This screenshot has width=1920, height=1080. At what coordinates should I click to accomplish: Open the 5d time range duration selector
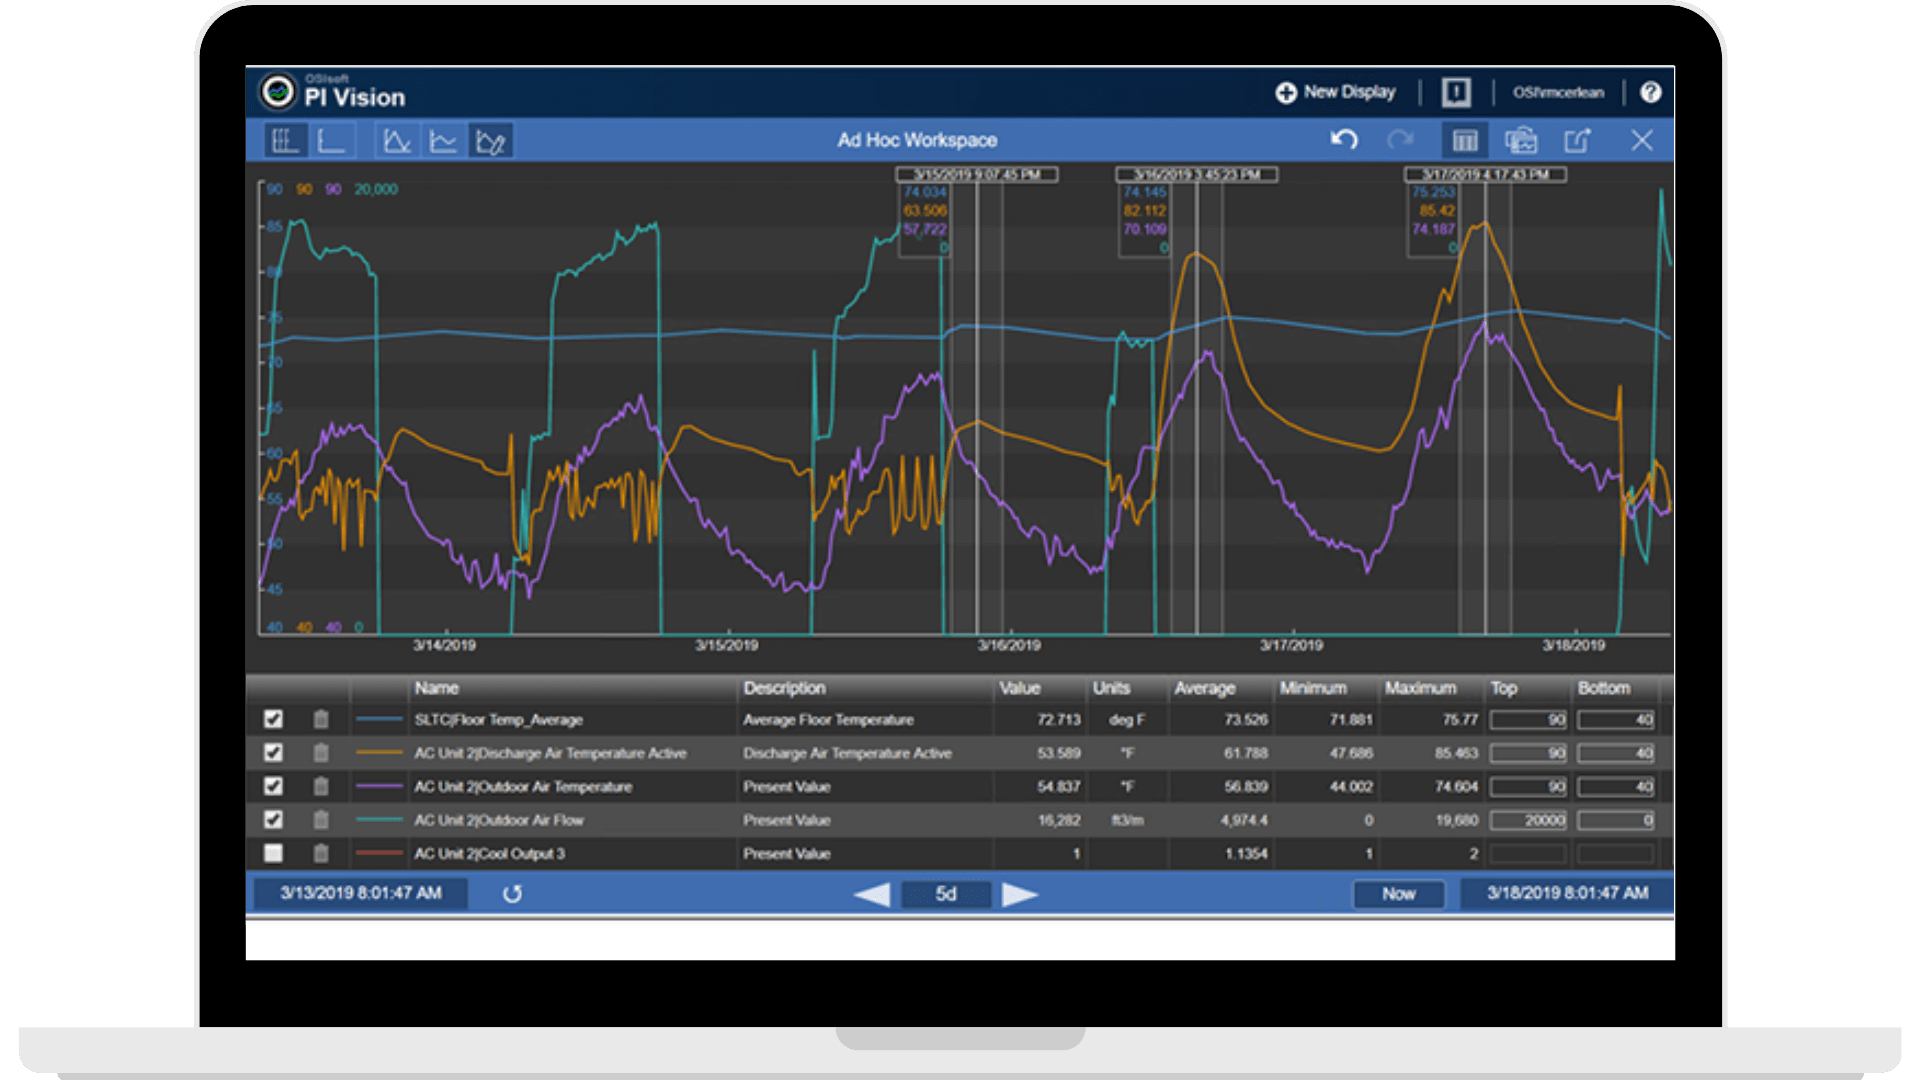pos(946,894)
